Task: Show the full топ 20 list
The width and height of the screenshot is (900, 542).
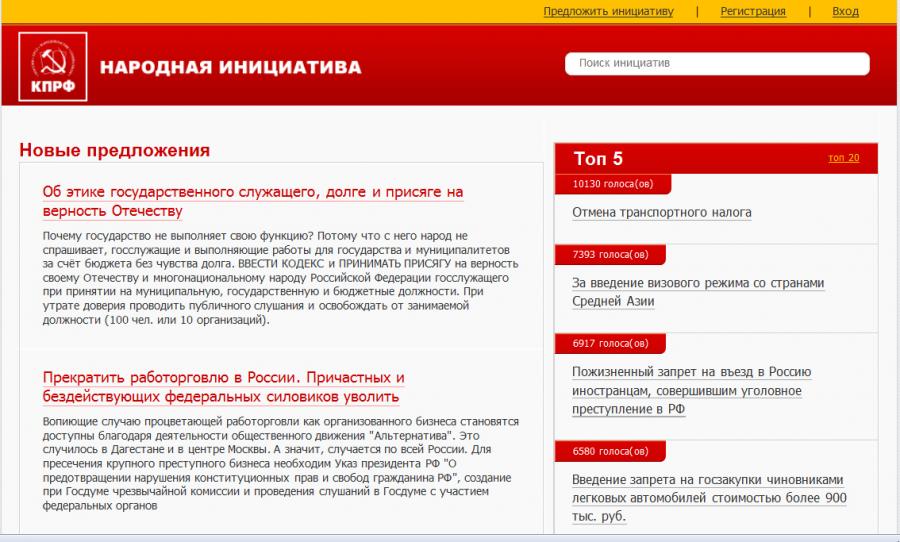Action: [843, 158]
